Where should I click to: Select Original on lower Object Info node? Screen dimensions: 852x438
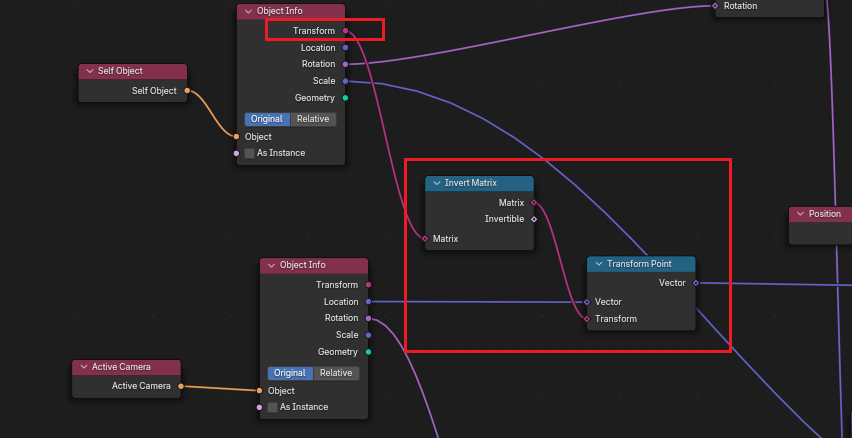click(x=290, y=373)
